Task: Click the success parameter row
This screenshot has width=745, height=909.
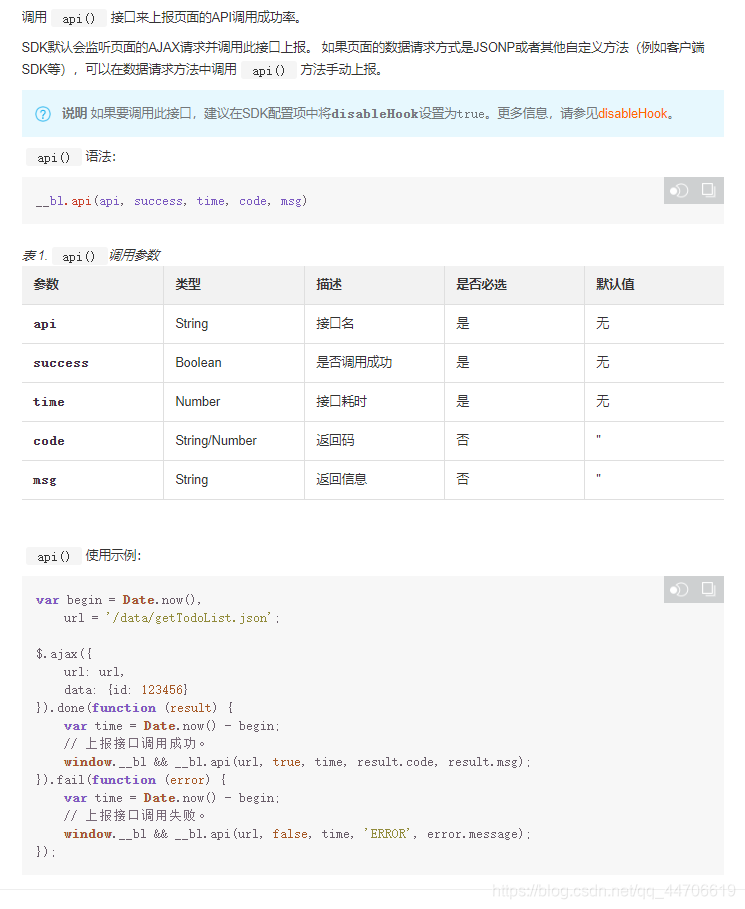Action: click(60, 363)
